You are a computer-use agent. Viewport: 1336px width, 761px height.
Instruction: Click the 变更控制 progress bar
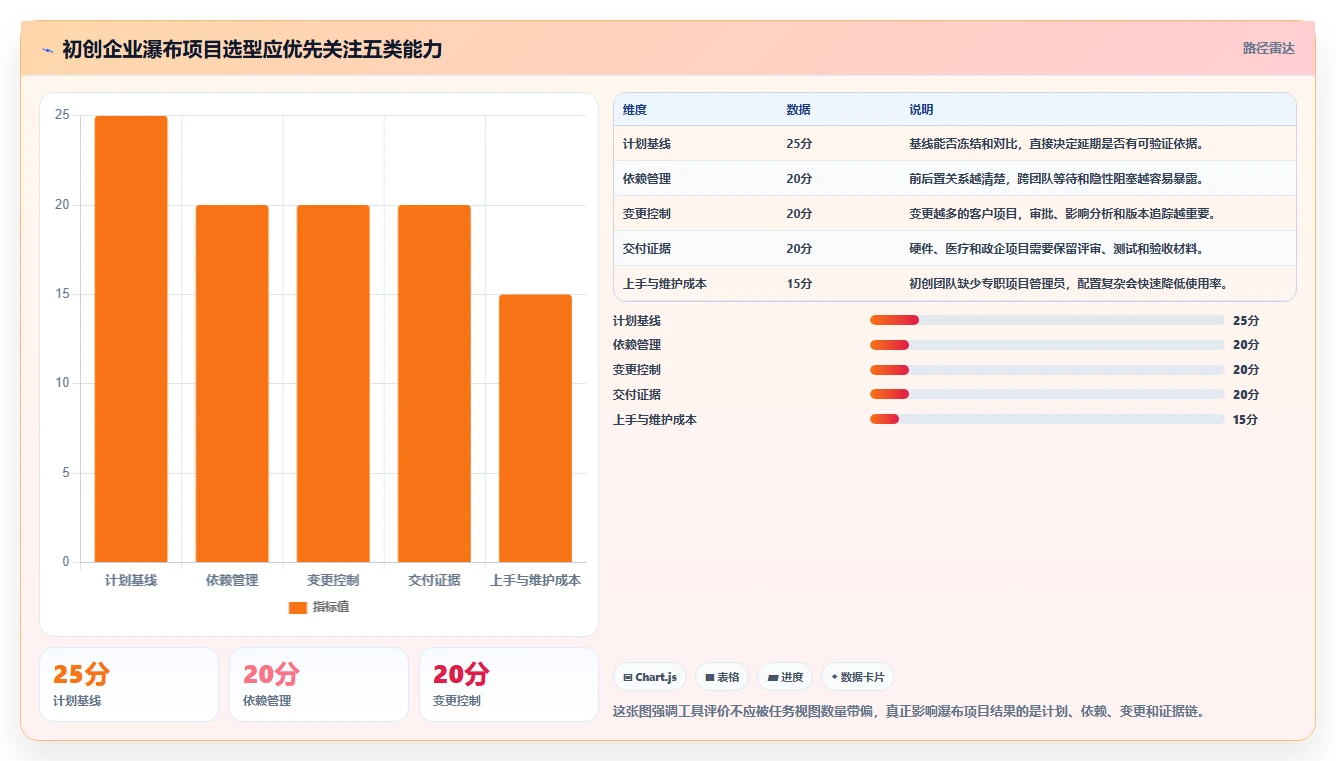tap(1047, 370)
